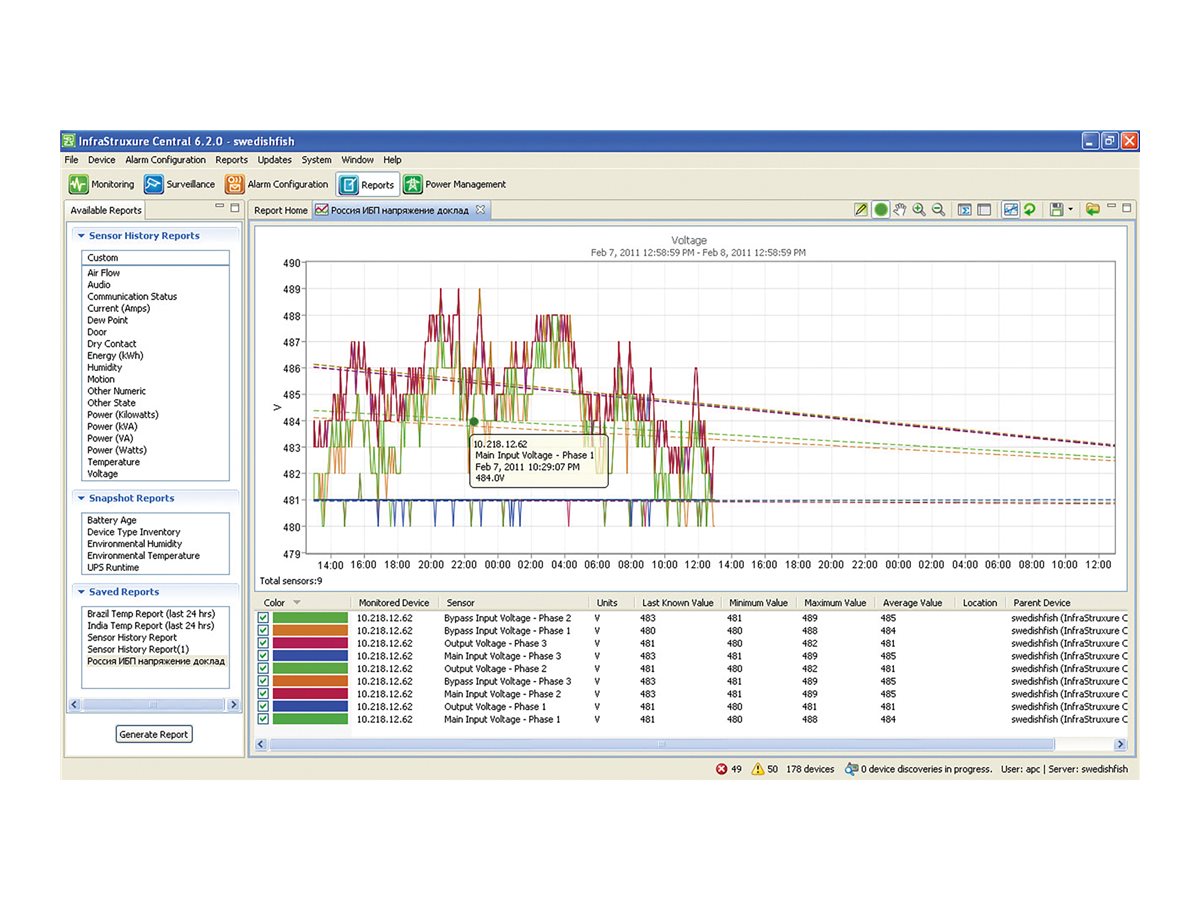Click the zoom in magnifier icon
The height and width of the screenshot is (900, 1200).
pos(919,210)
